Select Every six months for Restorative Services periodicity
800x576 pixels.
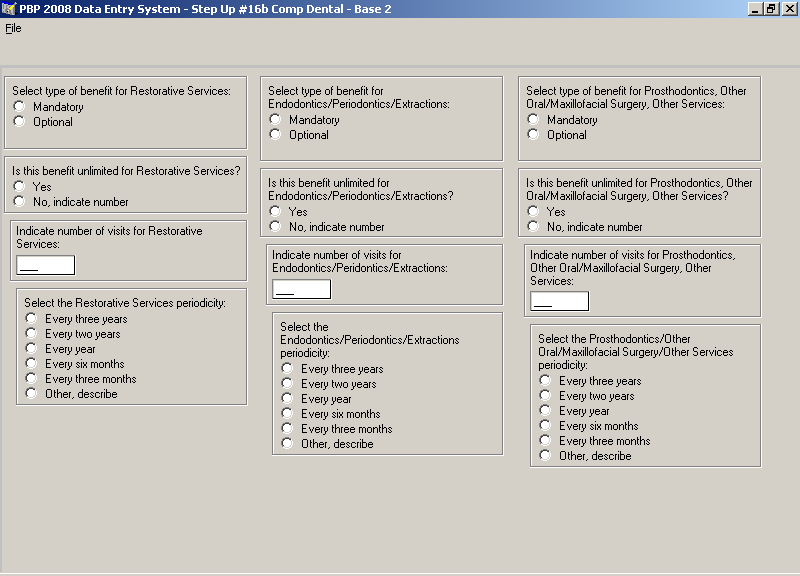(x=32, y=363)
